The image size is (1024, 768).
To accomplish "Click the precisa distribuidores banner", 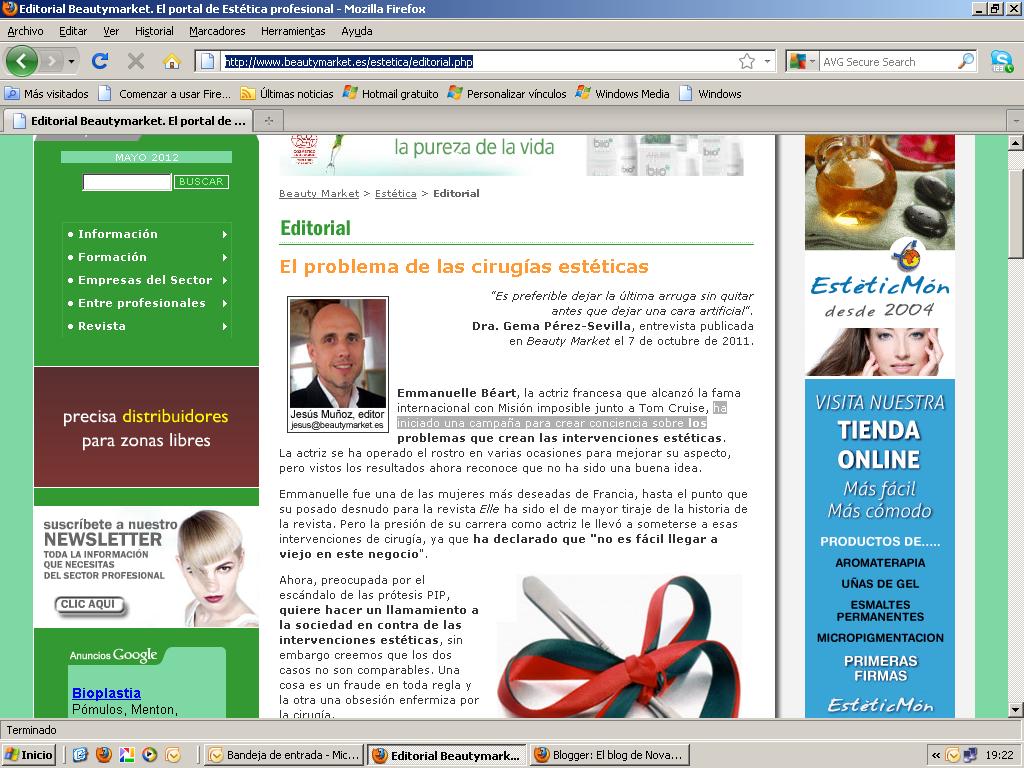I will click(x=146, y=427).
